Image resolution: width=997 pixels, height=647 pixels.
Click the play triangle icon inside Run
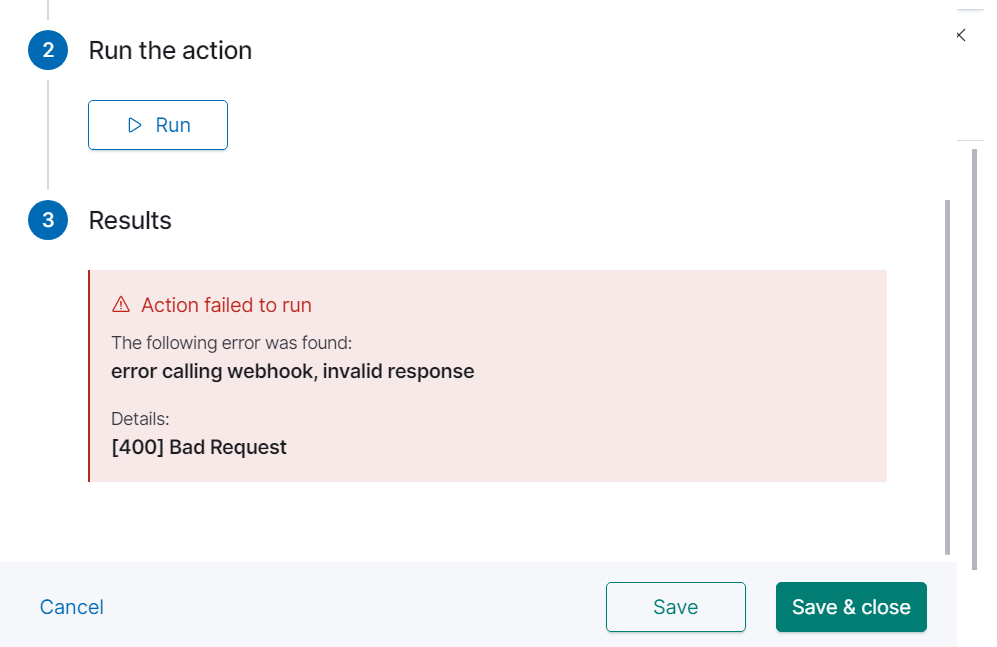click(135, 125)
